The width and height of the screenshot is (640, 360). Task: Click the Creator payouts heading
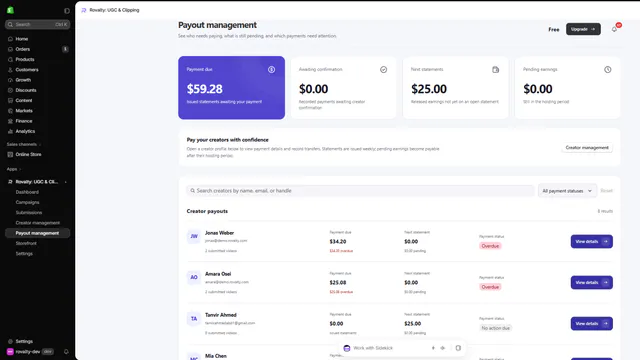click(207, 211)
